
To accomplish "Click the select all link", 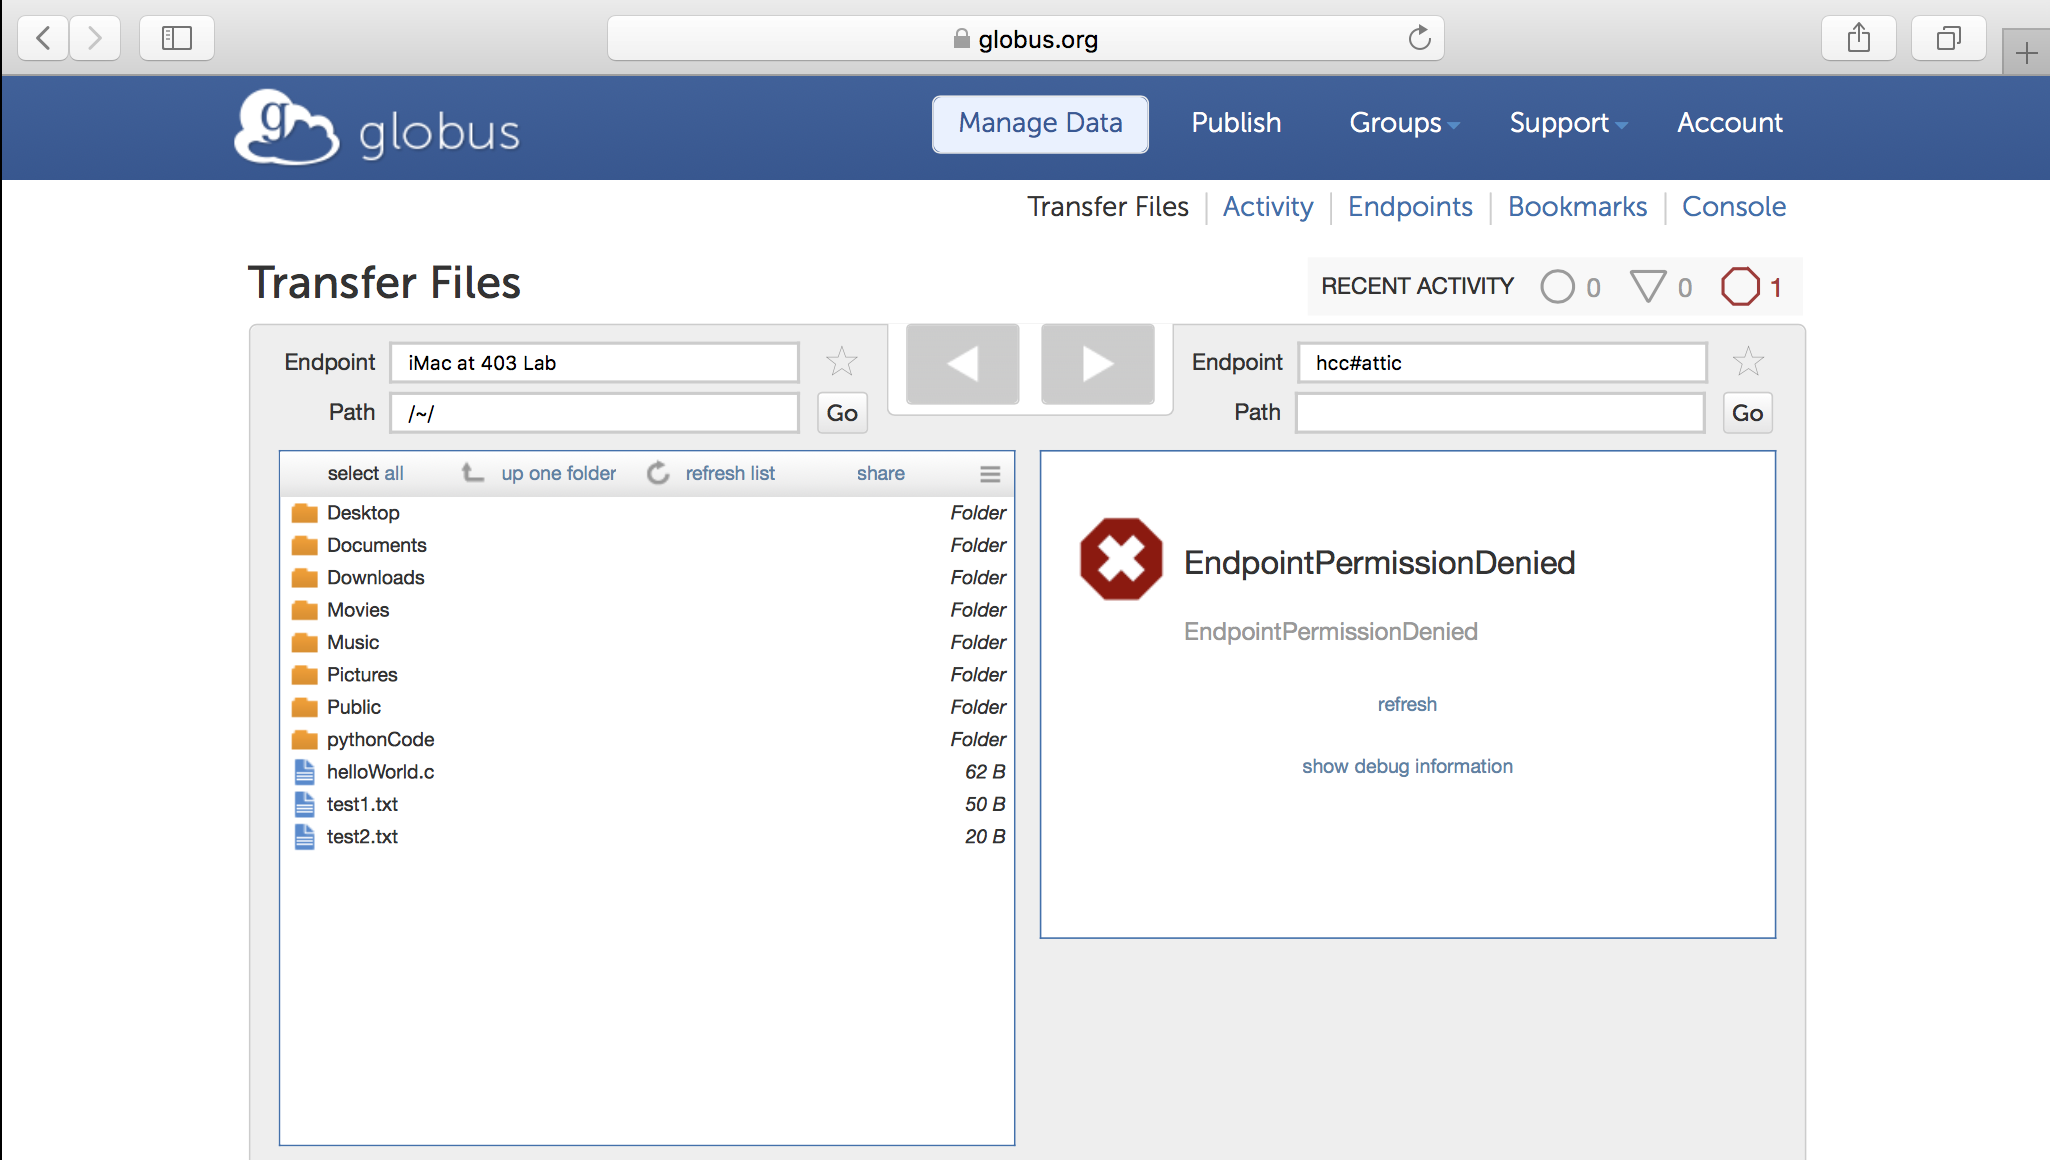I will point(365,473).
